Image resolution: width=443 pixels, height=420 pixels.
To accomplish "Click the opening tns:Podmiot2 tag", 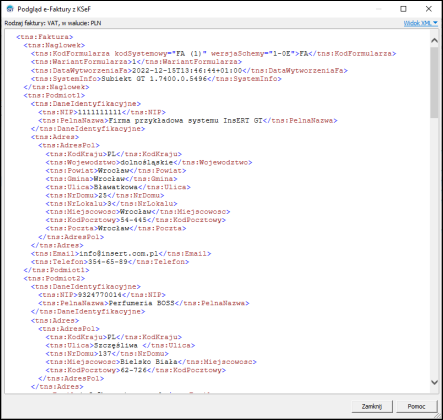I will pyautogui.click(x=54, y=278).
